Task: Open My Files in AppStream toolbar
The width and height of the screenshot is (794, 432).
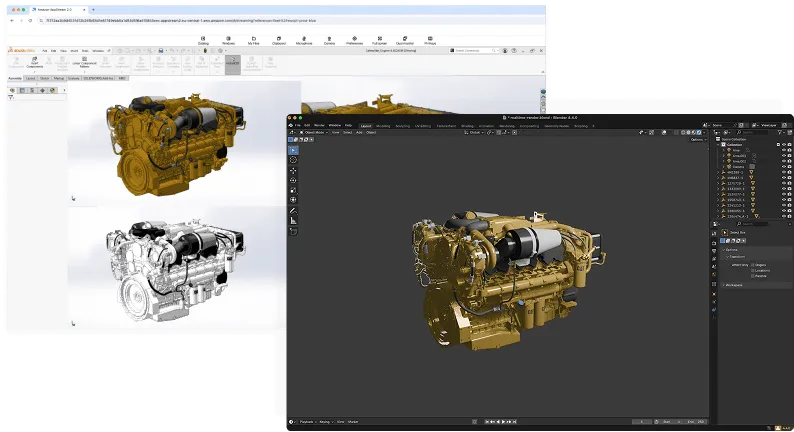Action: click(x=253, y=40)
